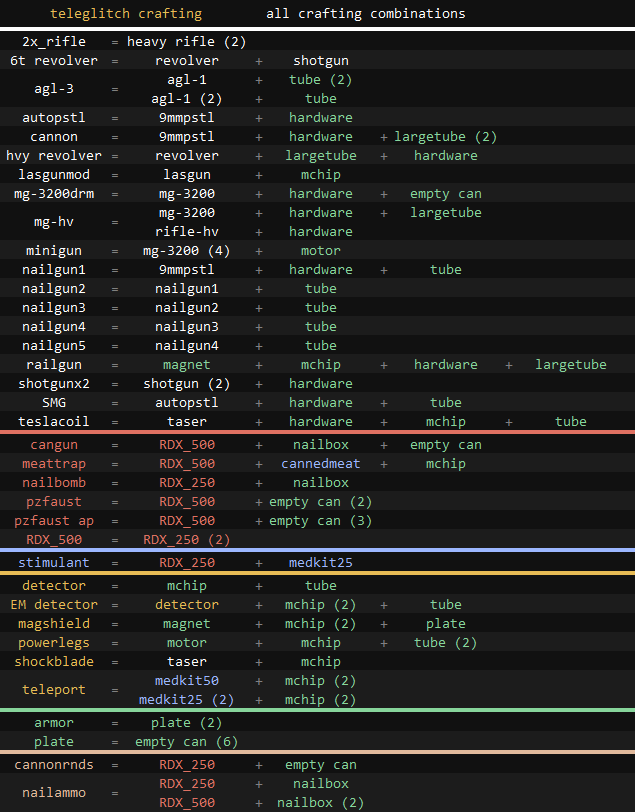Click the "nailbox (2)" ingredient
The width and height of the screenshot is (635, 812).
coord(321,803)
